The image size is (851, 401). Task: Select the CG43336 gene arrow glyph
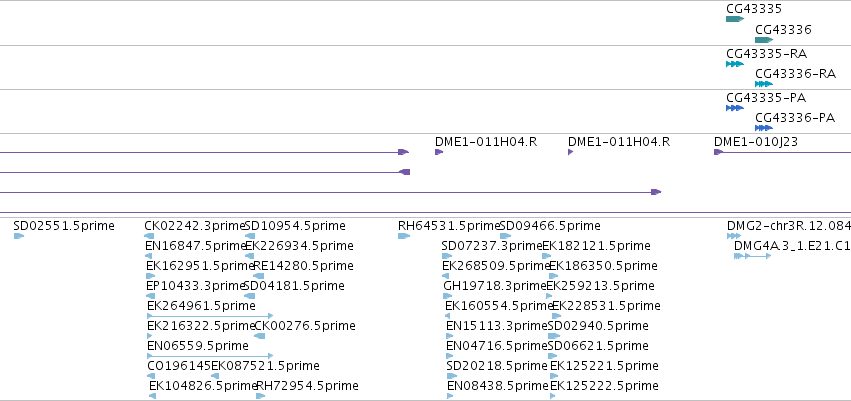(764, 40)
